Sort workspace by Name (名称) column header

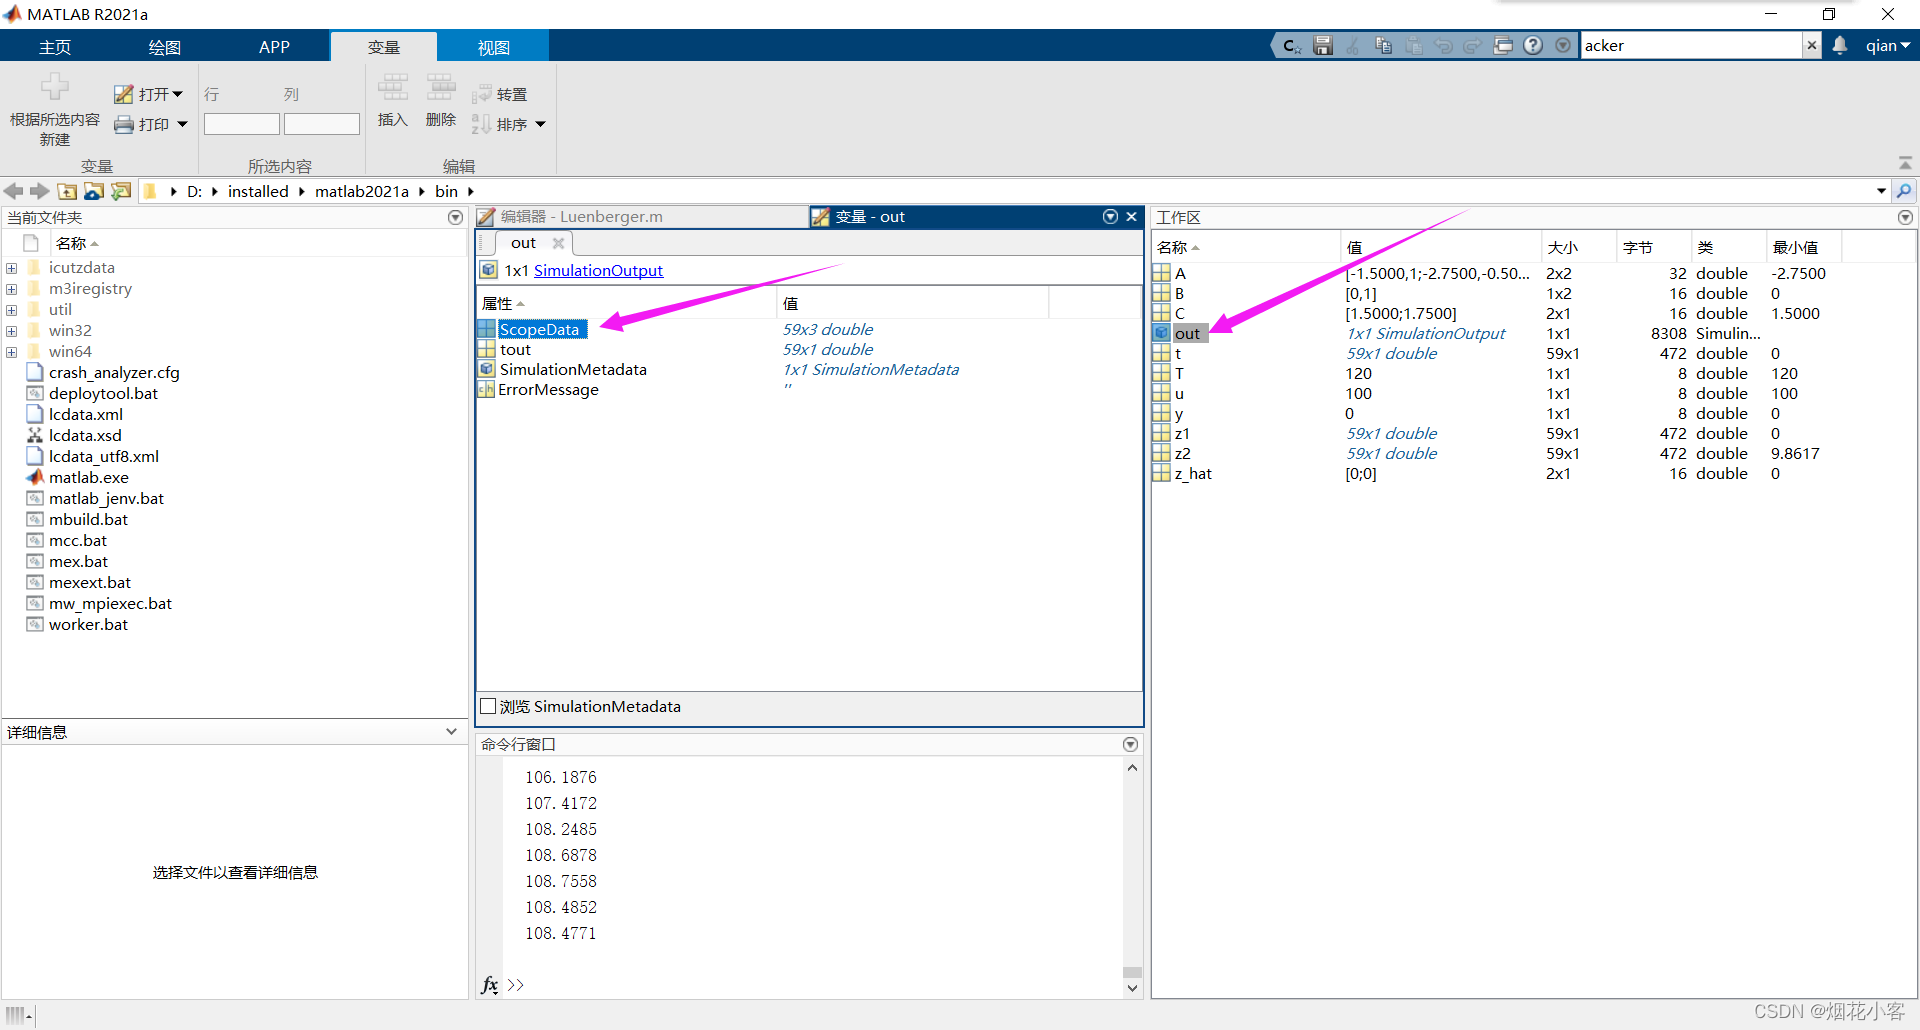[x=1245, y=247]
